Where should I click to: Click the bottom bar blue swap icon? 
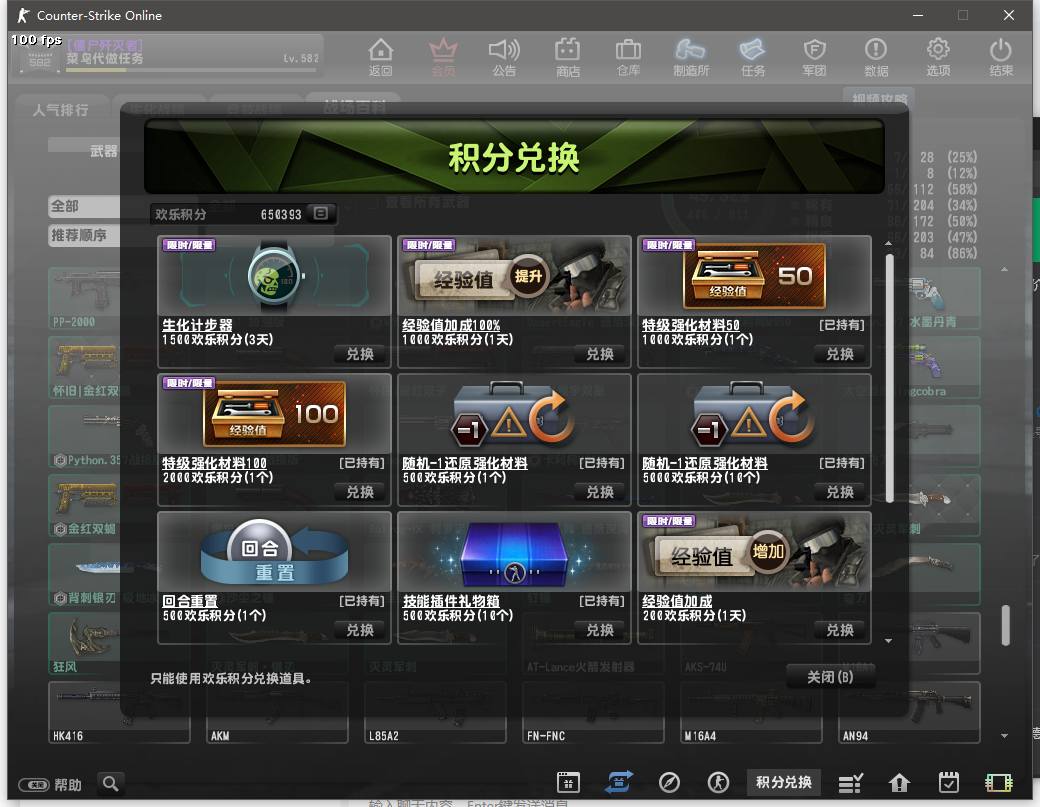coord(619,782)
